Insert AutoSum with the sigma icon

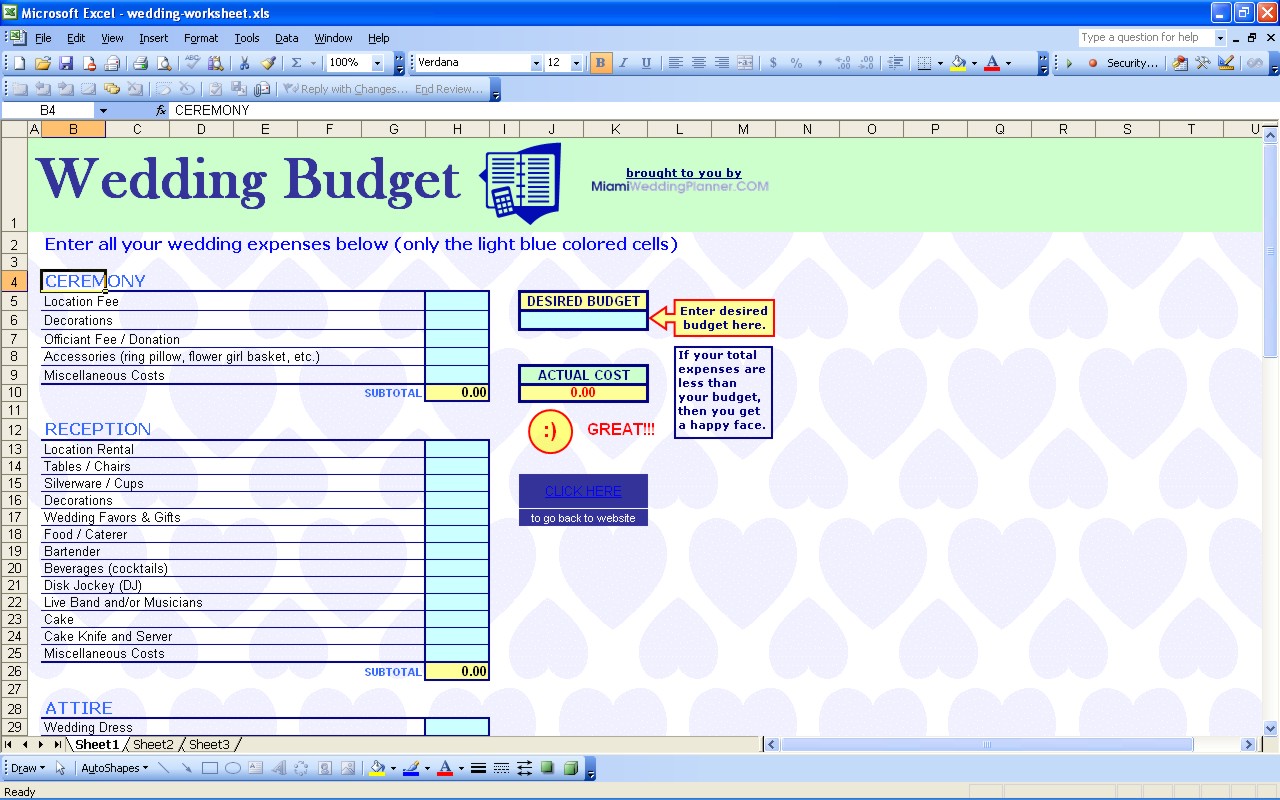296,63
